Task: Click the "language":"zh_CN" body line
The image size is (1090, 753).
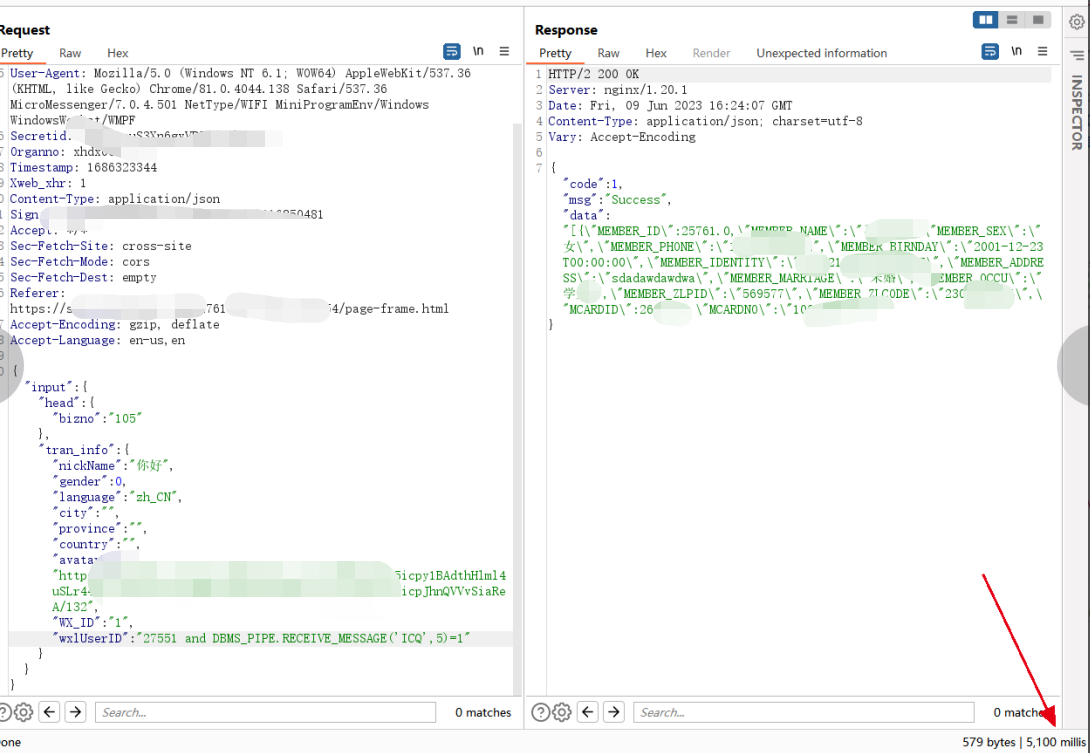Action: tap(117, 497)
